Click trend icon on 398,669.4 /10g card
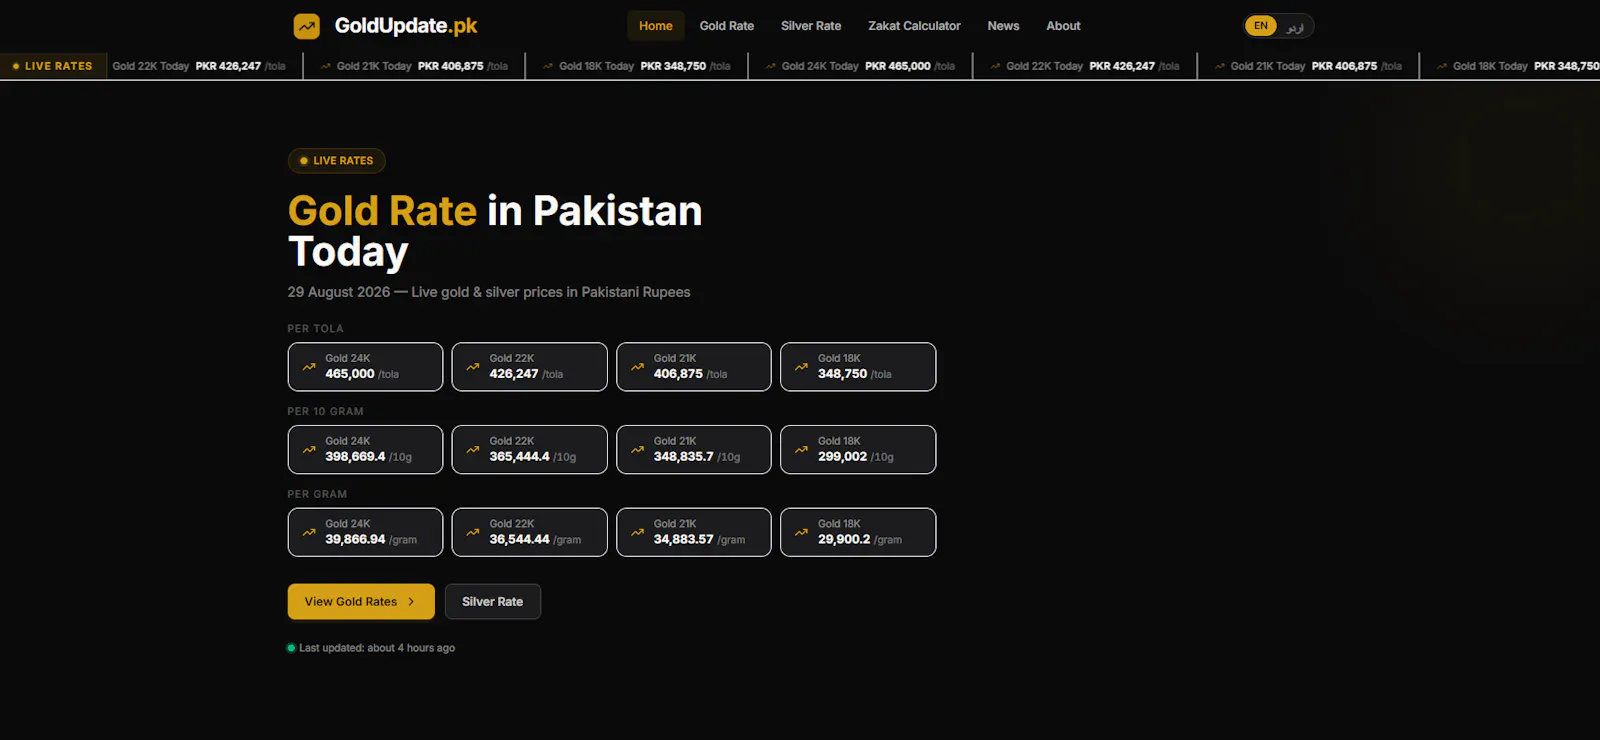The height and width of the screenshot is (740, 1600). coord(309,450)
